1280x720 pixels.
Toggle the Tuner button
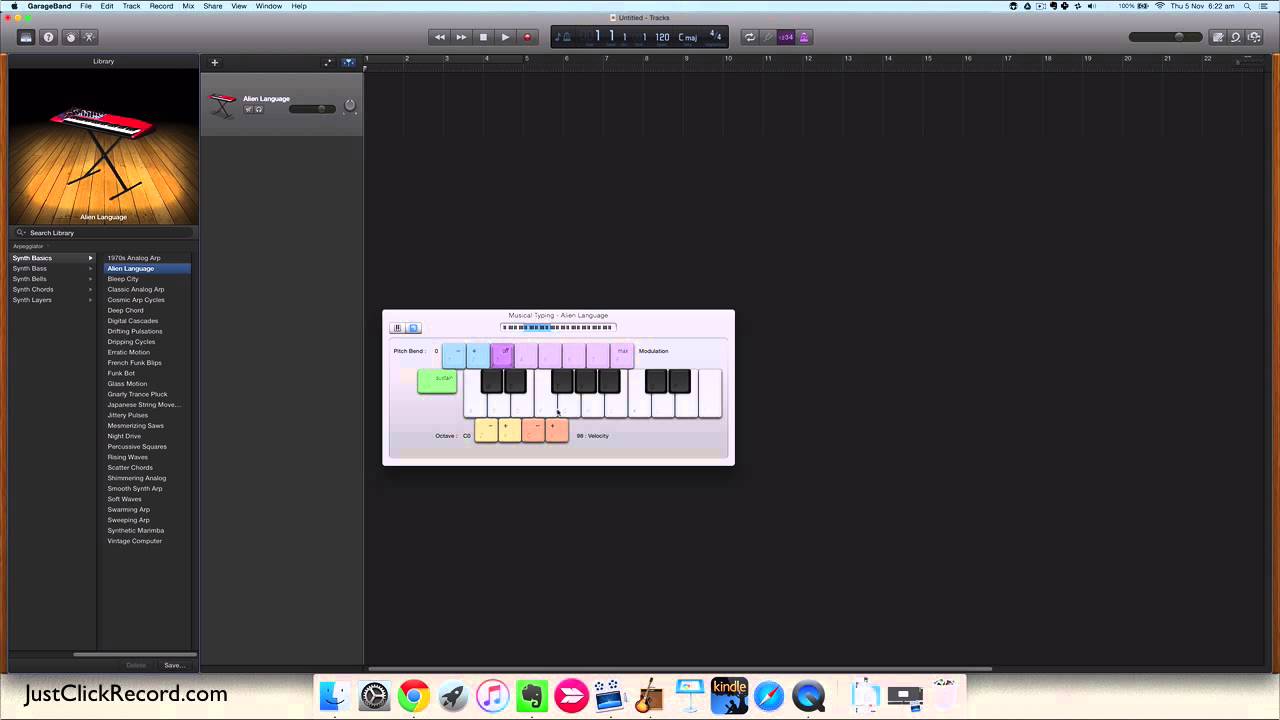pyautogui.click(x=769, y=37)
